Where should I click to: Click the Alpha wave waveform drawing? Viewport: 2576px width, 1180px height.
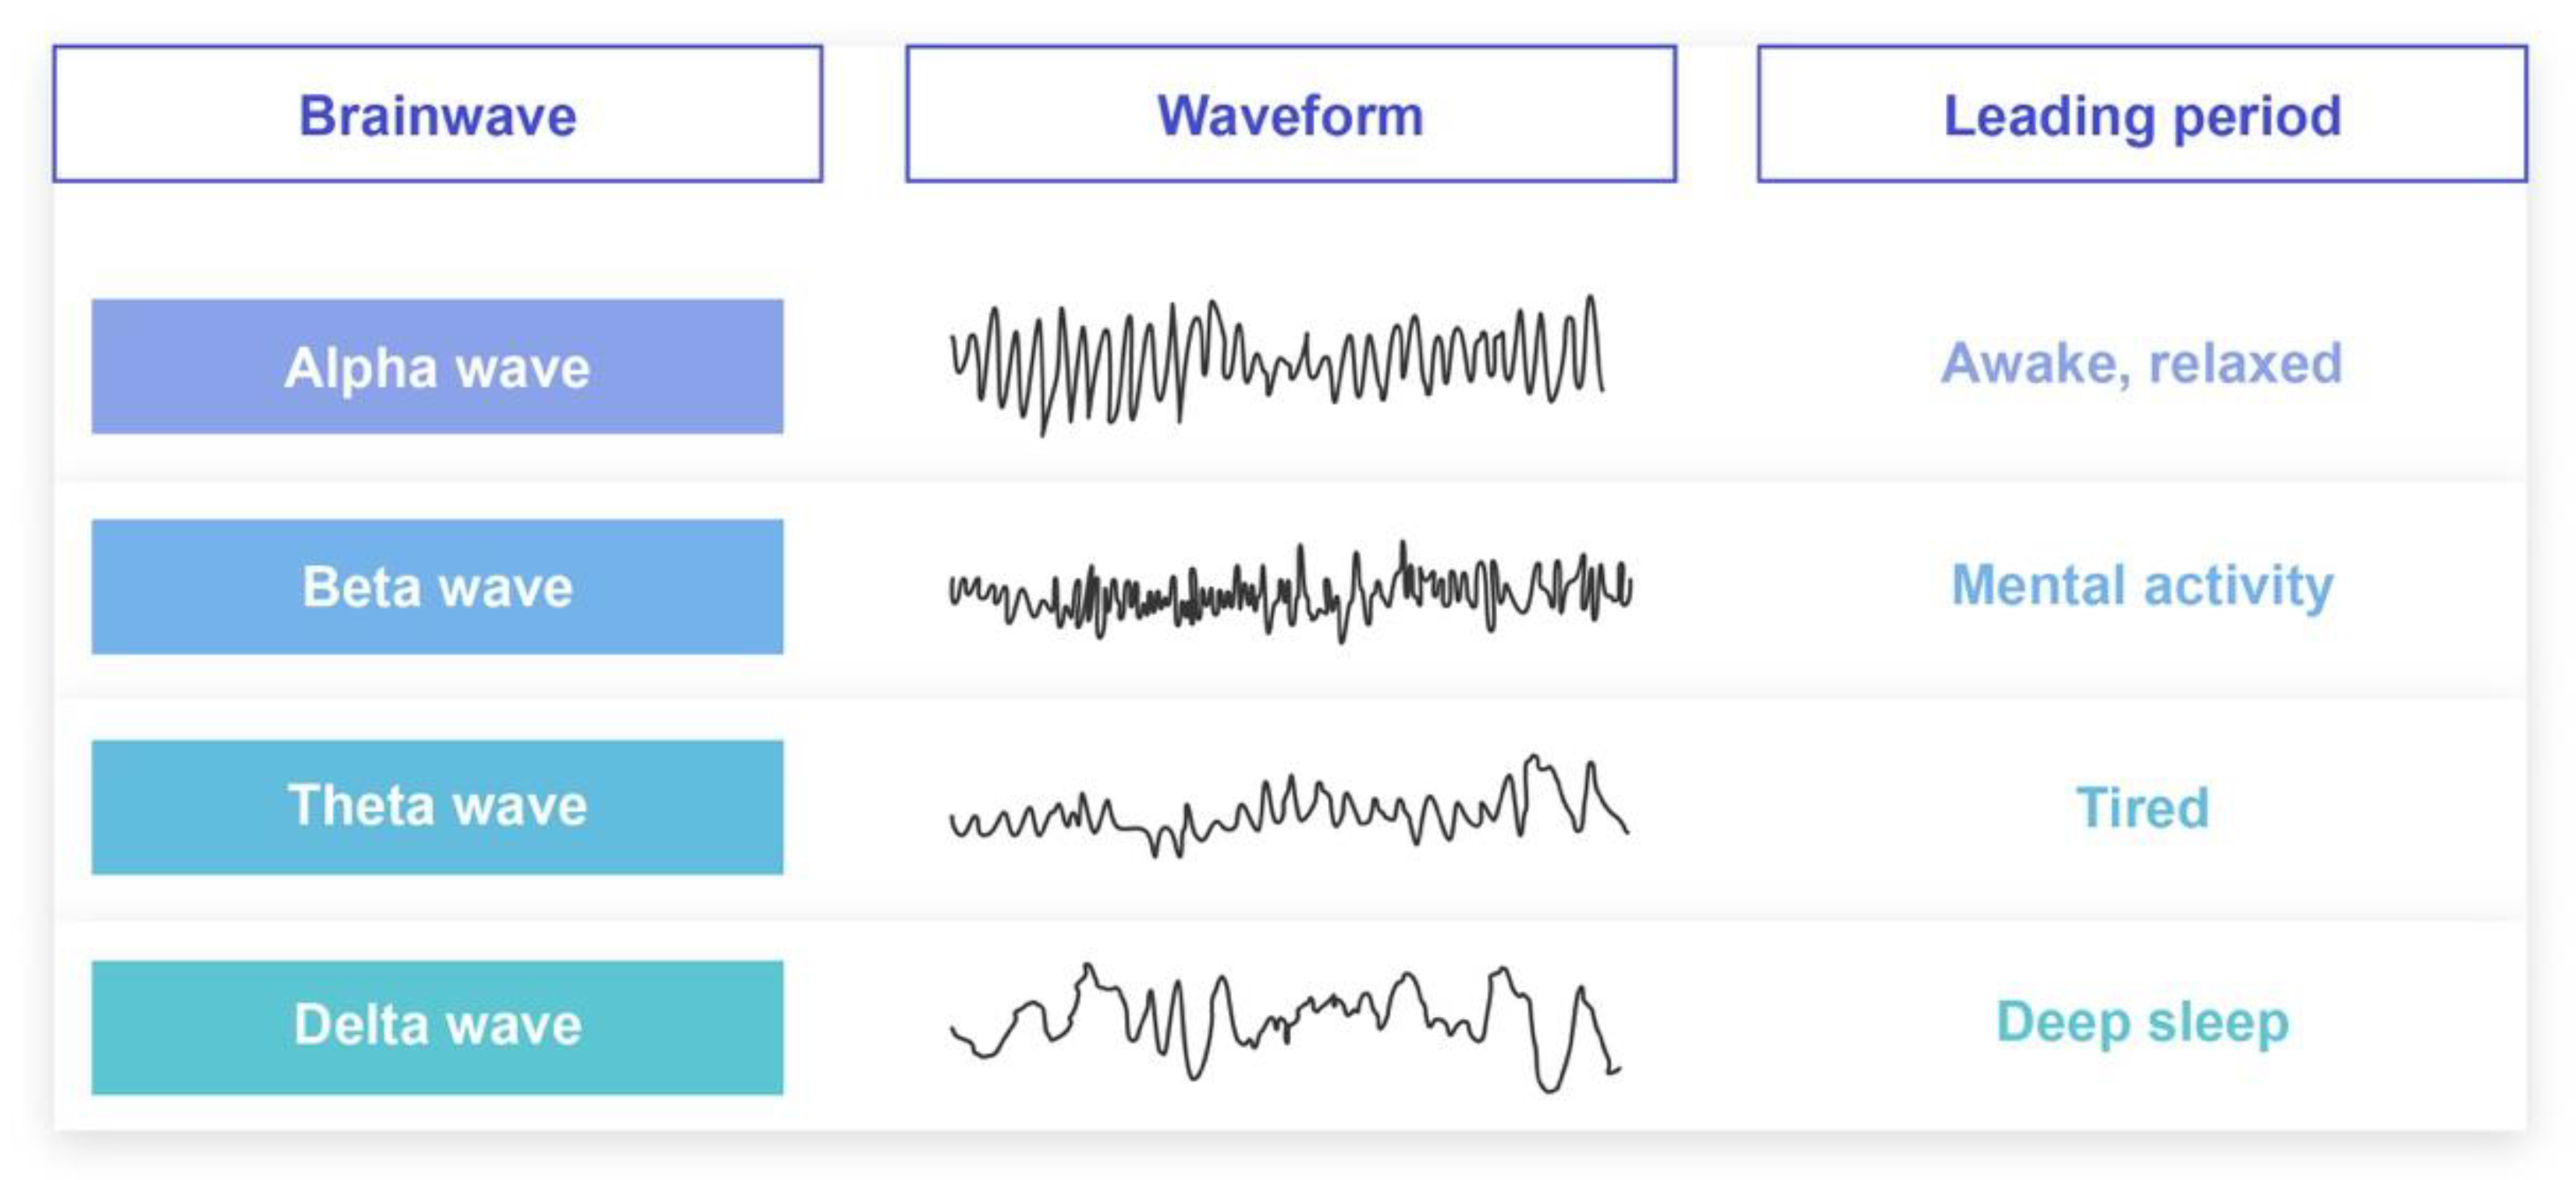1277,364
